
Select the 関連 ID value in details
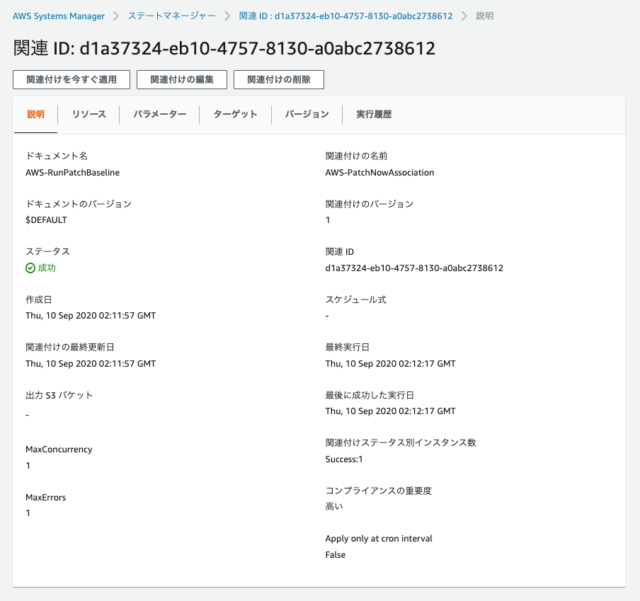point(414,268)
